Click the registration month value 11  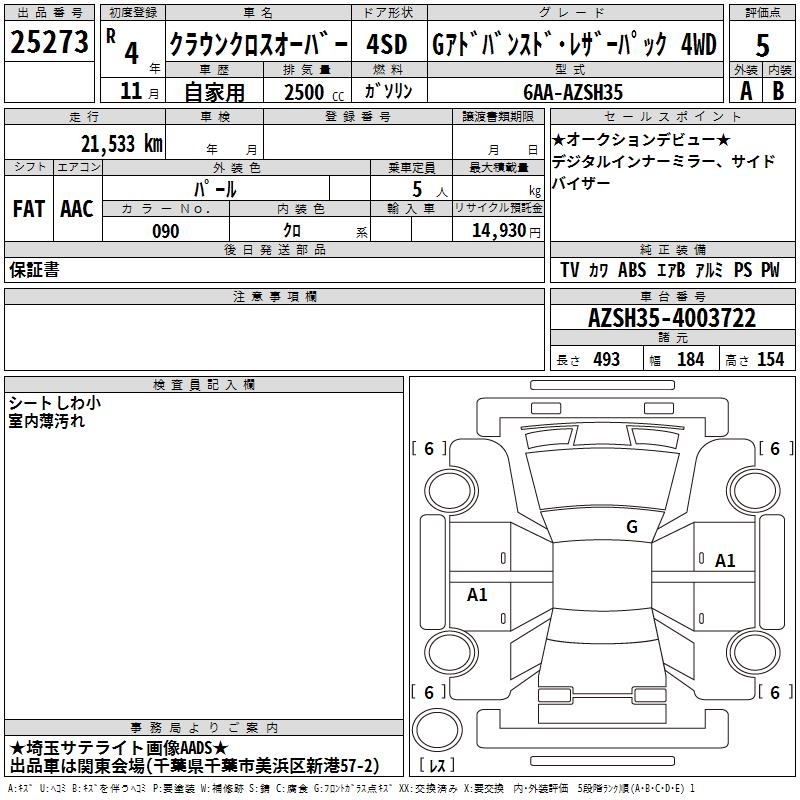point(131,91)
